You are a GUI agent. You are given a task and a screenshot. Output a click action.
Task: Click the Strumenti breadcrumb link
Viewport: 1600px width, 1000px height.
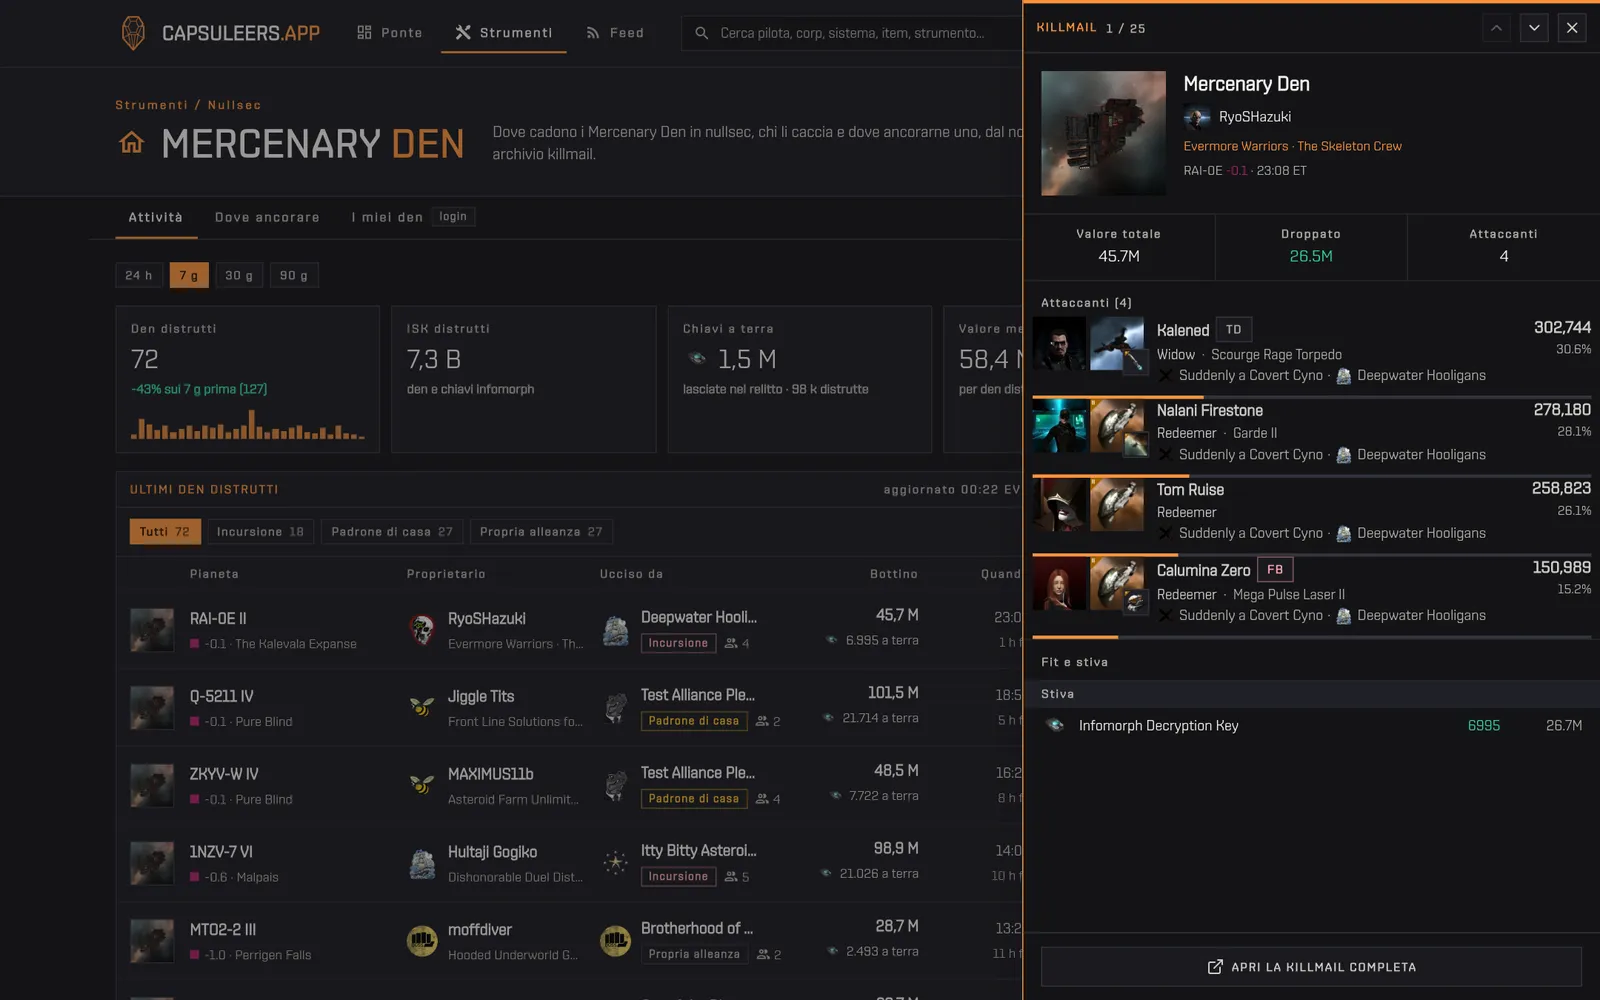pos(151,105)
